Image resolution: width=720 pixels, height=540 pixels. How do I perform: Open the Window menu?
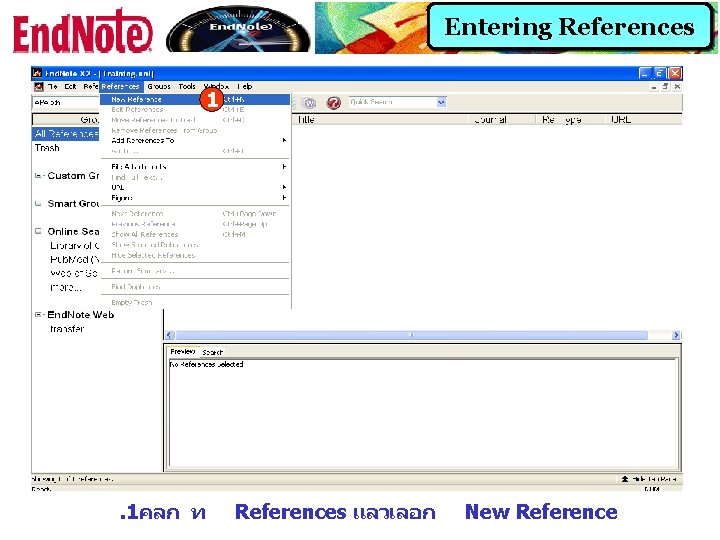click(216, 86)
